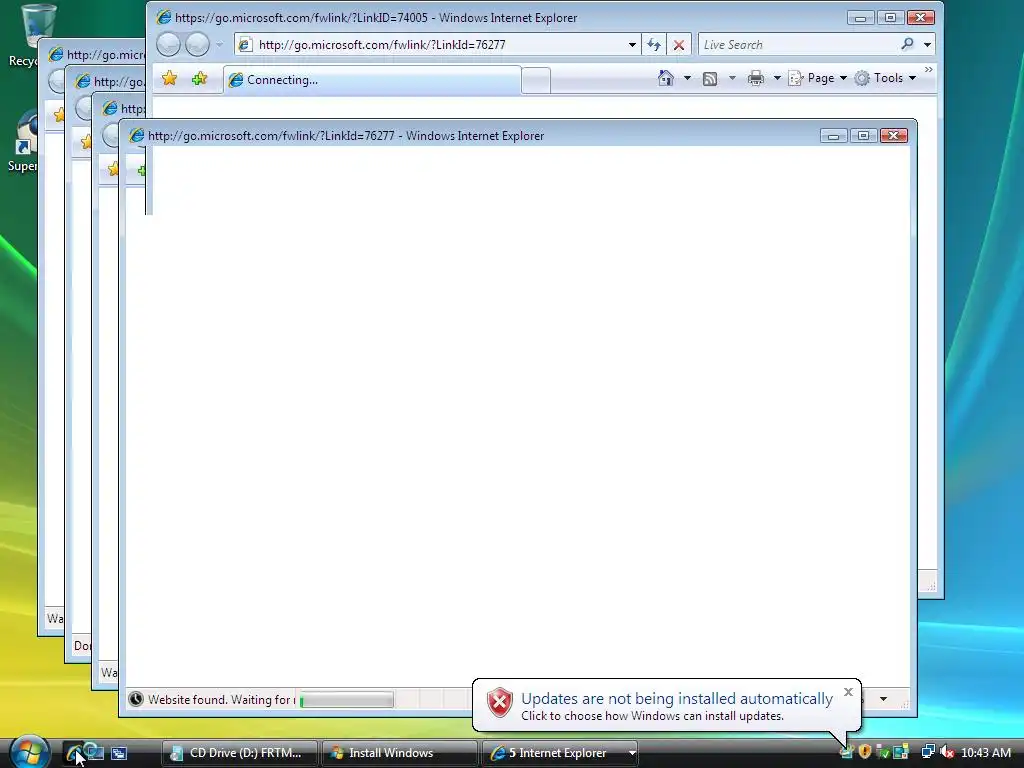Open a new blank tab

click(x=536, y=80)
